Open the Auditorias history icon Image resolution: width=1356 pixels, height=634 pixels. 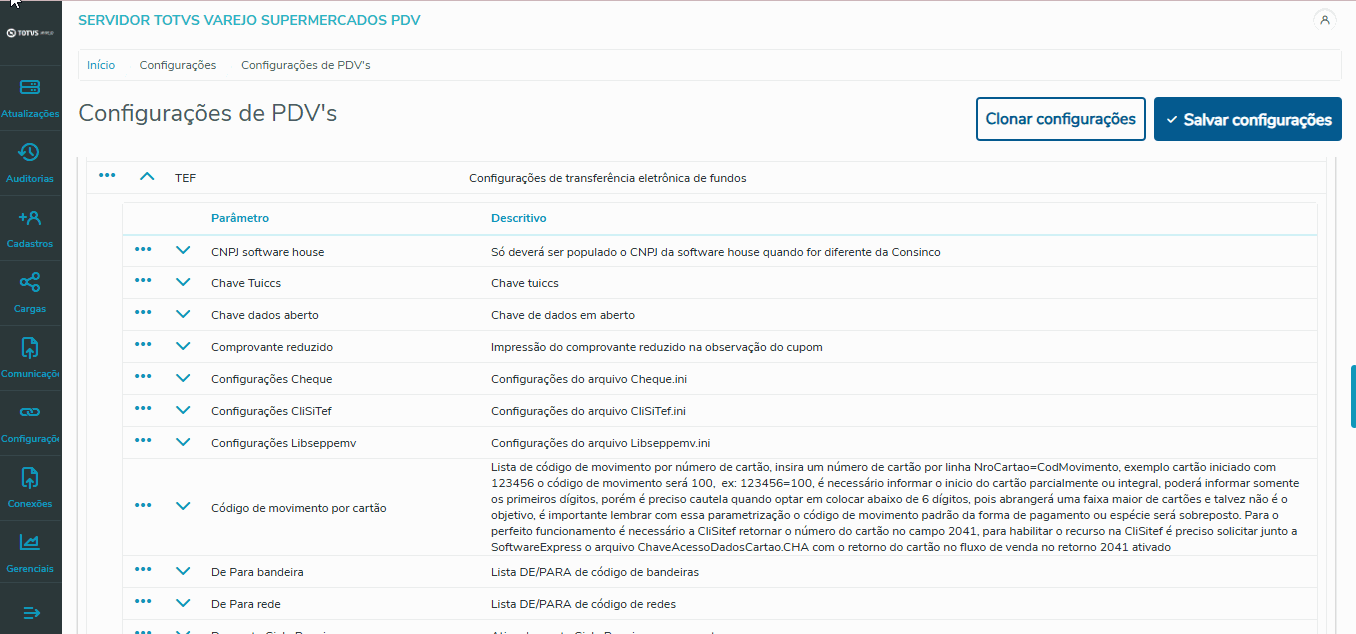[30, 152]
